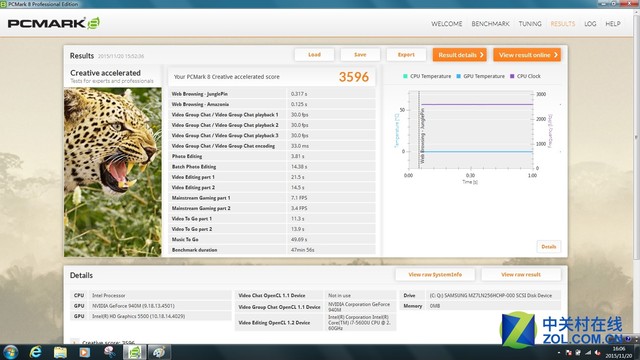Open chart Details button
Screen dimensions: 640x360
(x=549, y=247)
